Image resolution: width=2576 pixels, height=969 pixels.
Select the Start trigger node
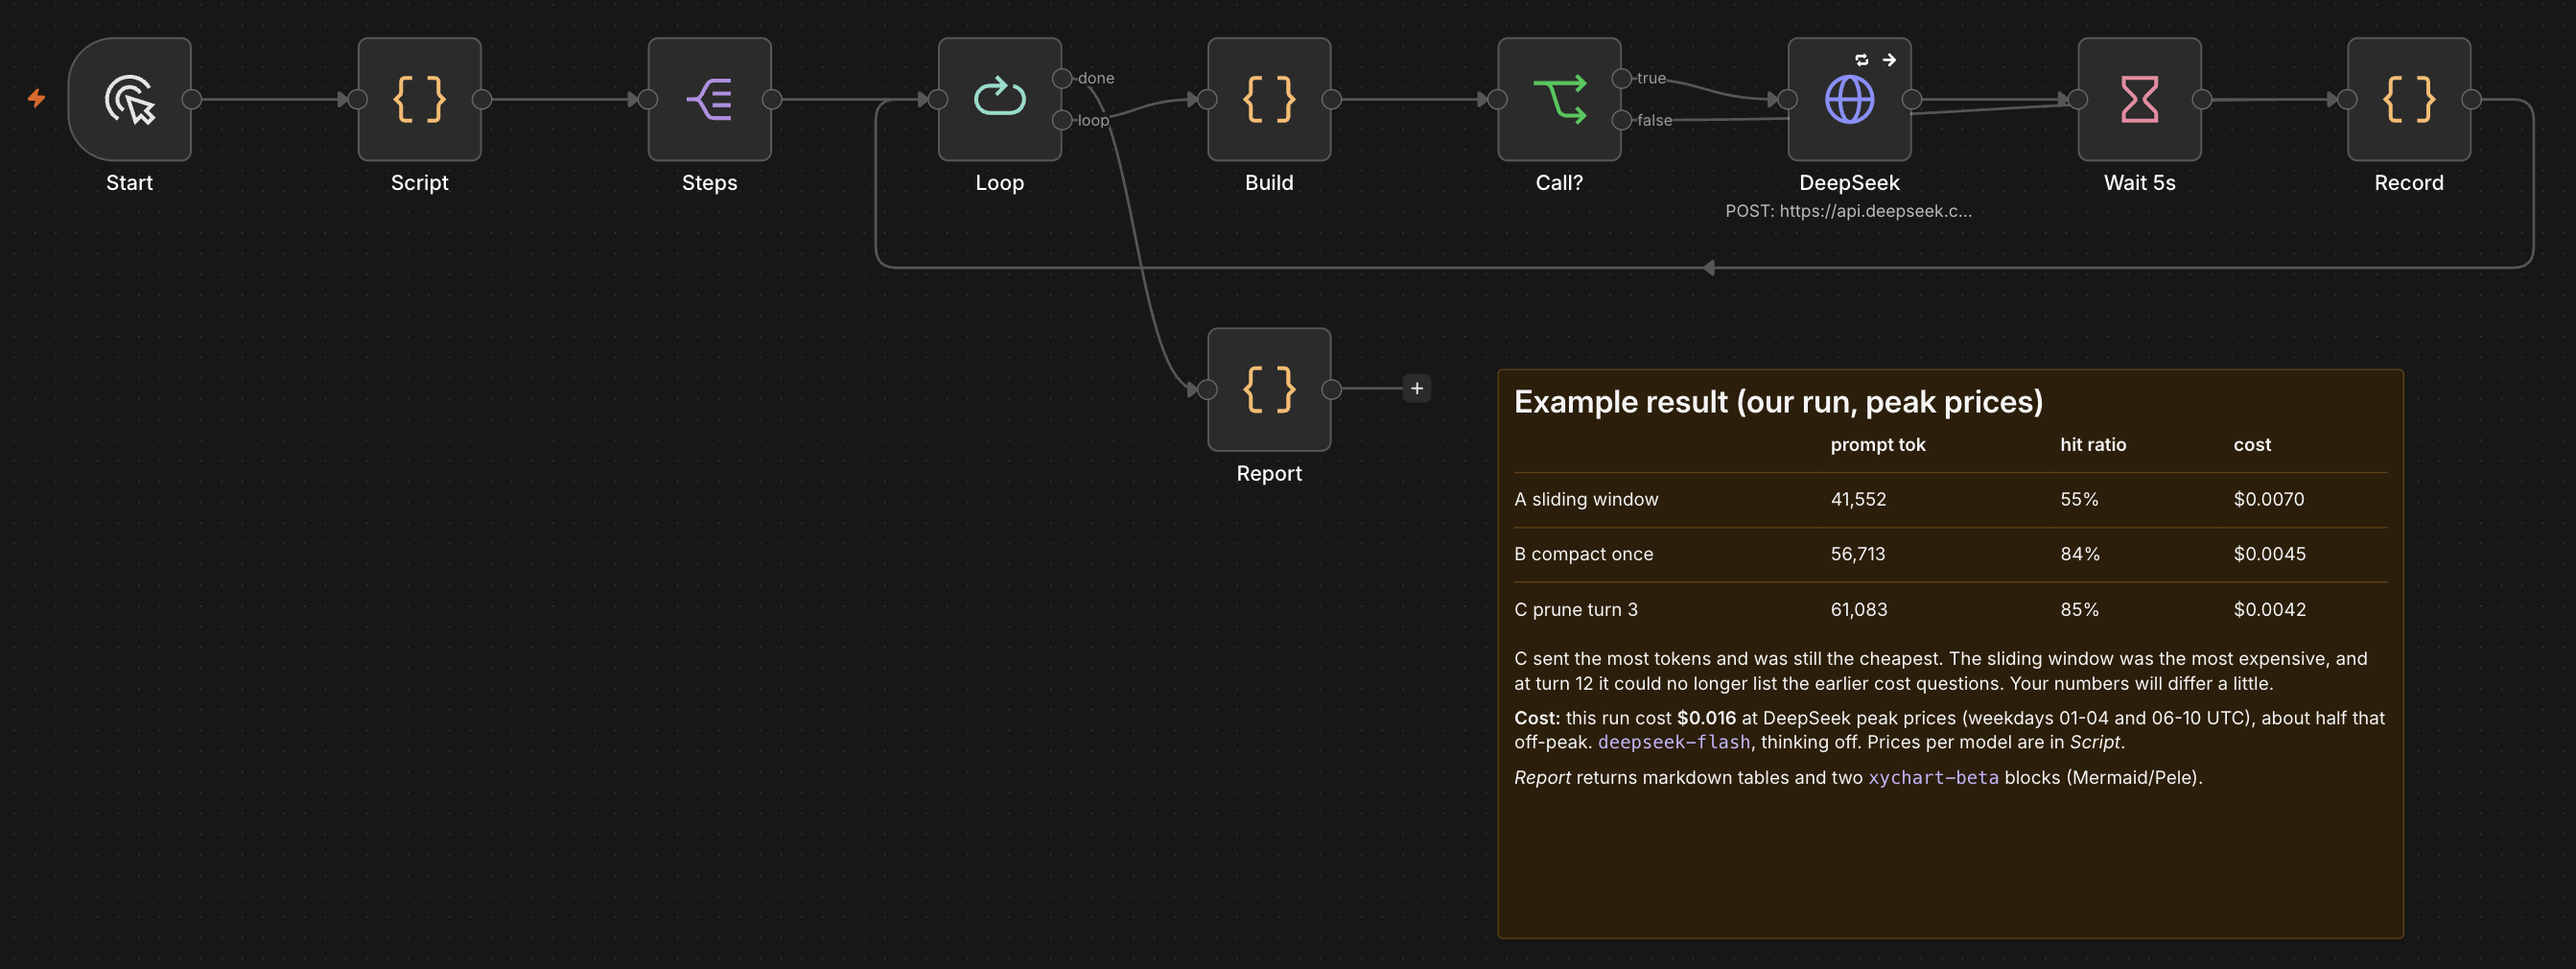[x=129, y=99]
